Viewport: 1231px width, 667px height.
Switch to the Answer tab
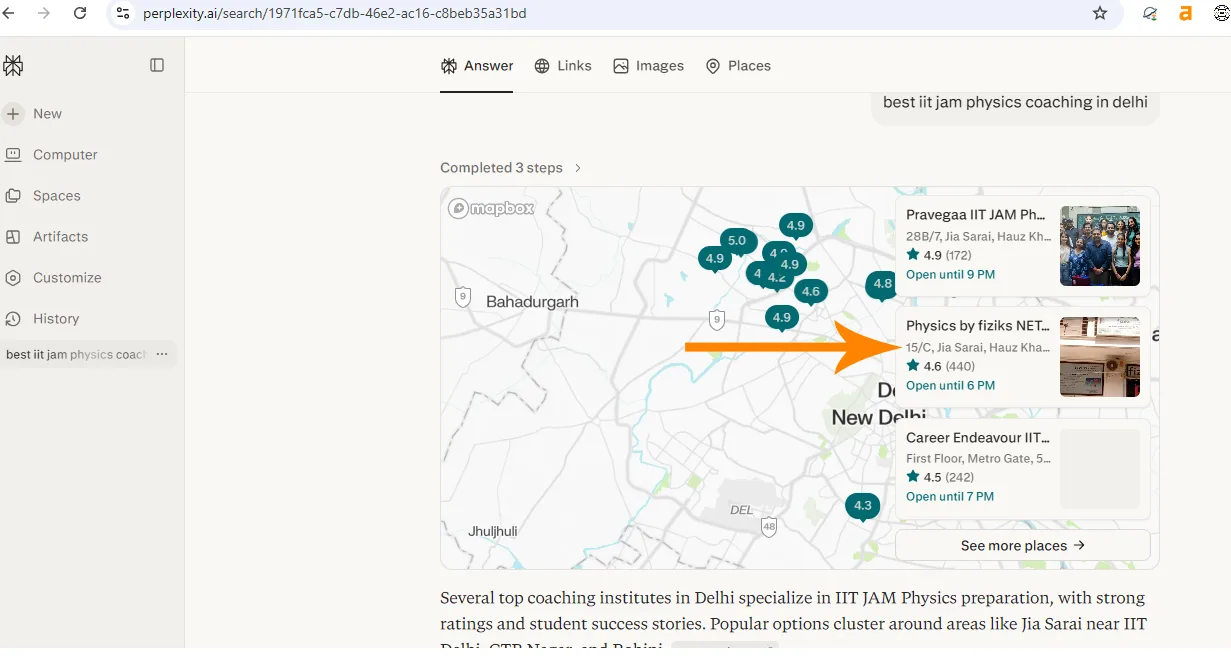[x=477, y=66]
